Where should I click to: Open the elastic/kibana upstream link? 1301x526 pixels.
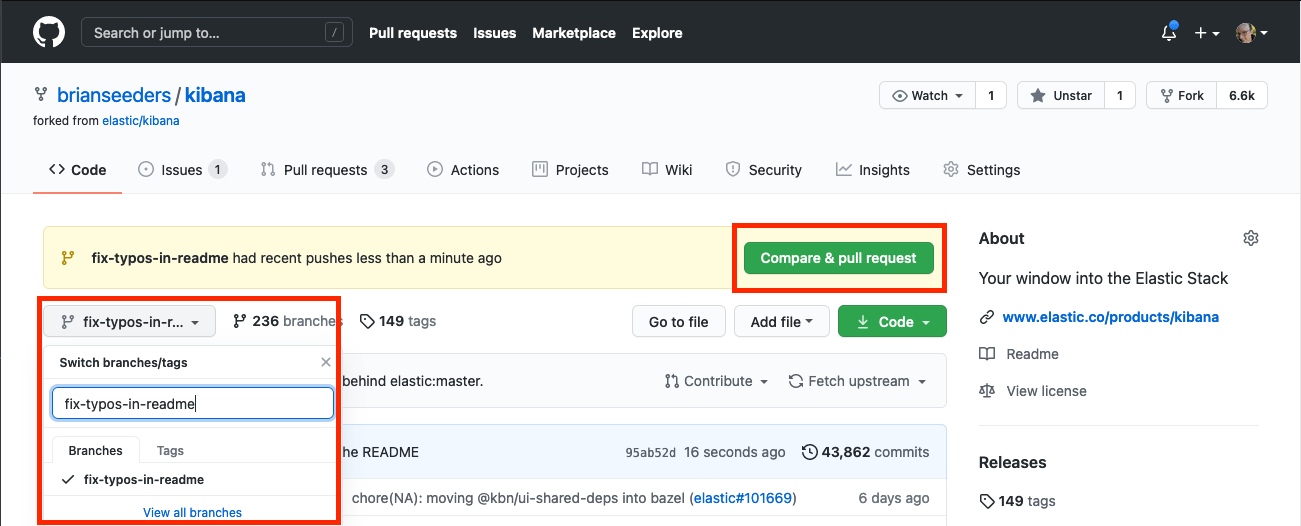(x=141, y=121)
